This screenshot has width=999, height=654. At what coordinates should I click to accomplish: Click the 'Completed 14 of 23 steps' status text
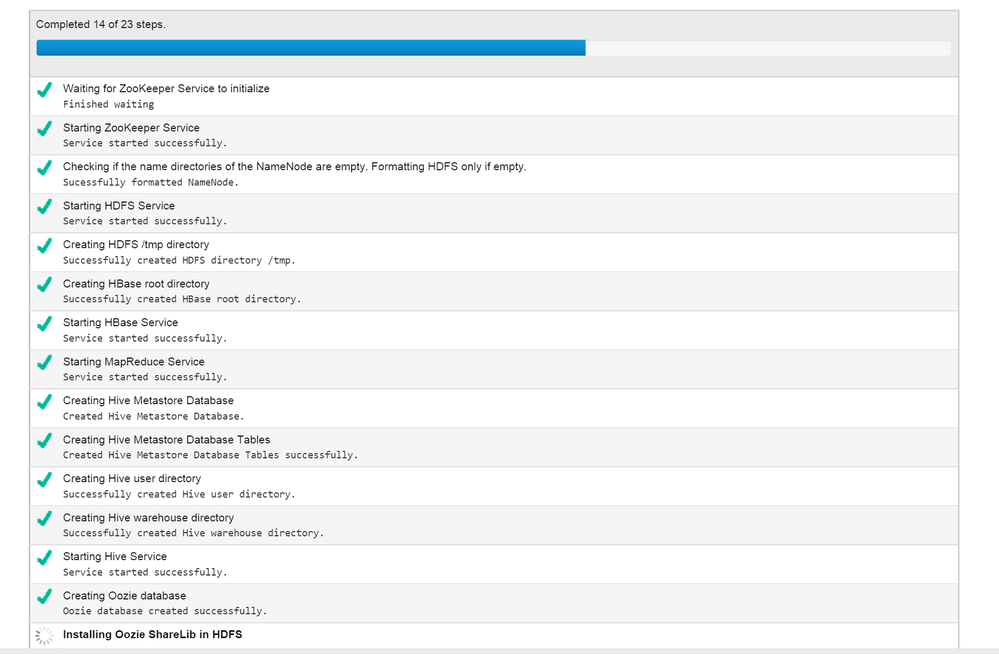pos(101,24)
